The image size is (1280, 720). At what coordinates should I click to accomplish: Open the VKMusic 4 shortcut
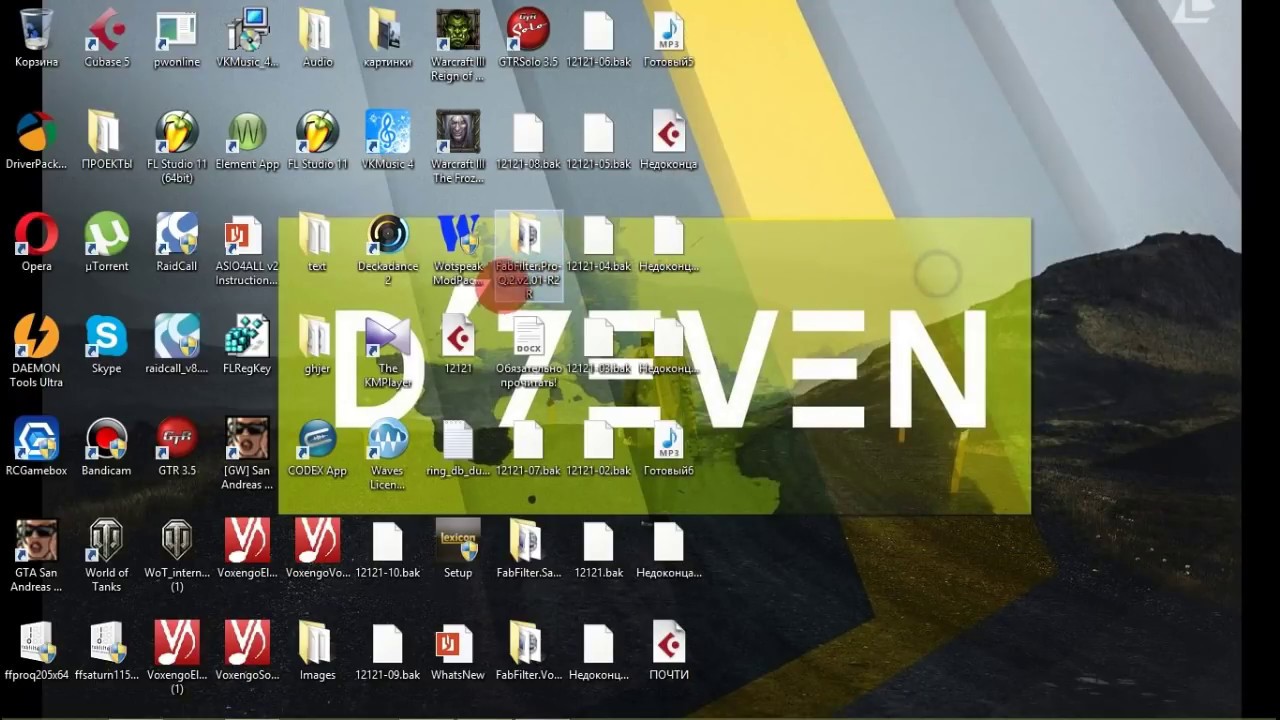(387, 140)
